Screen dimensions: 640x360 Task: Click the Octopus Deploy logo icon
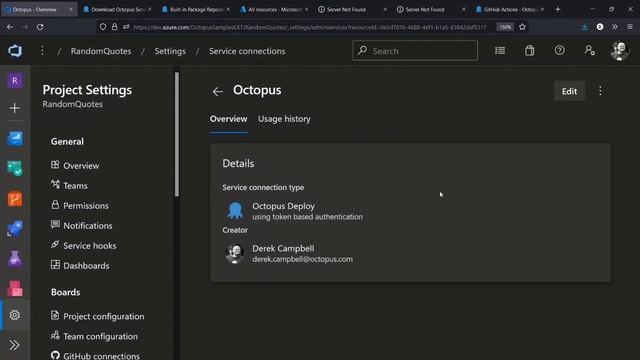pos(235,211)
